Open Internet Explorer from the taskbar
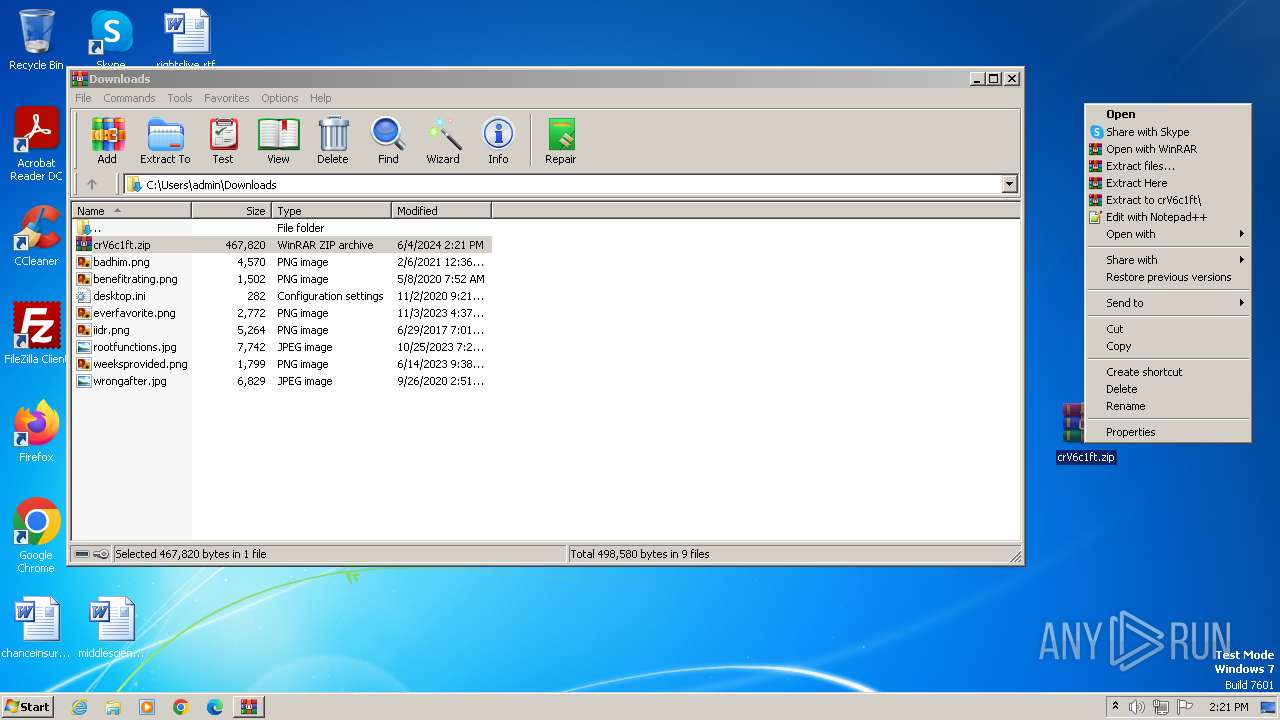This screenshot has height=720, width=1280. tap(79, 707)
